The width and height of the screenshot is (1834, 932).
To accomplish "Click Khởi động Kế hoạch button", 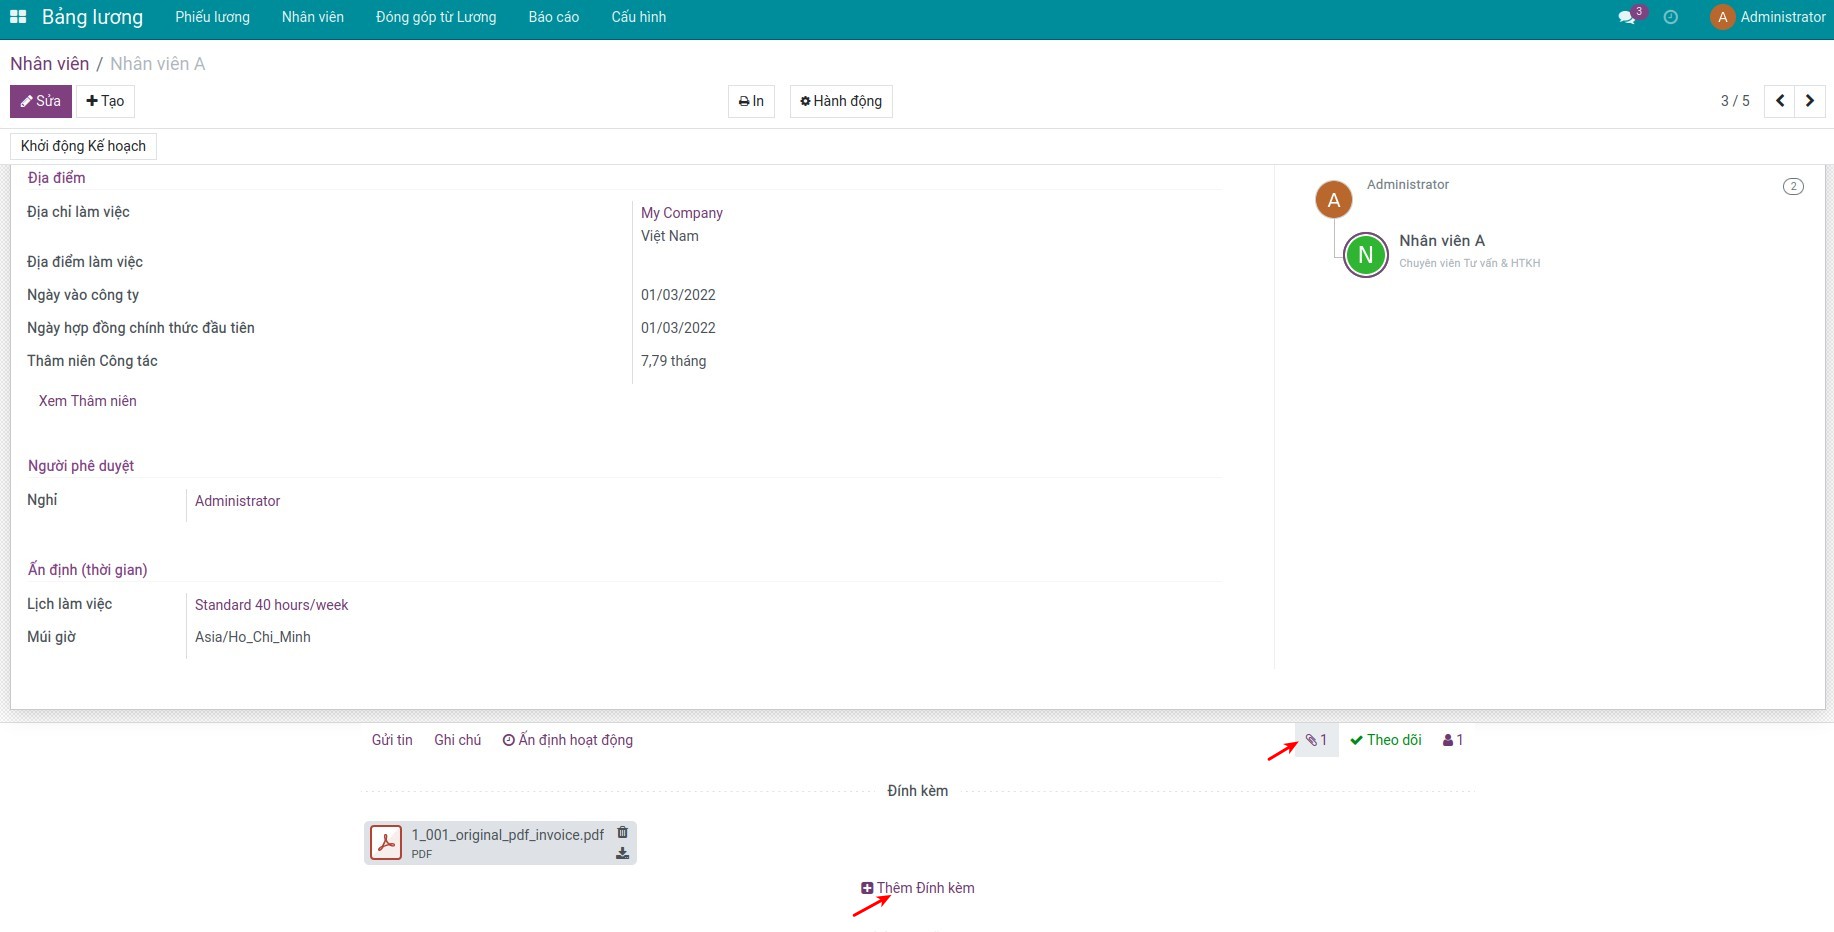I will point(83,146).
